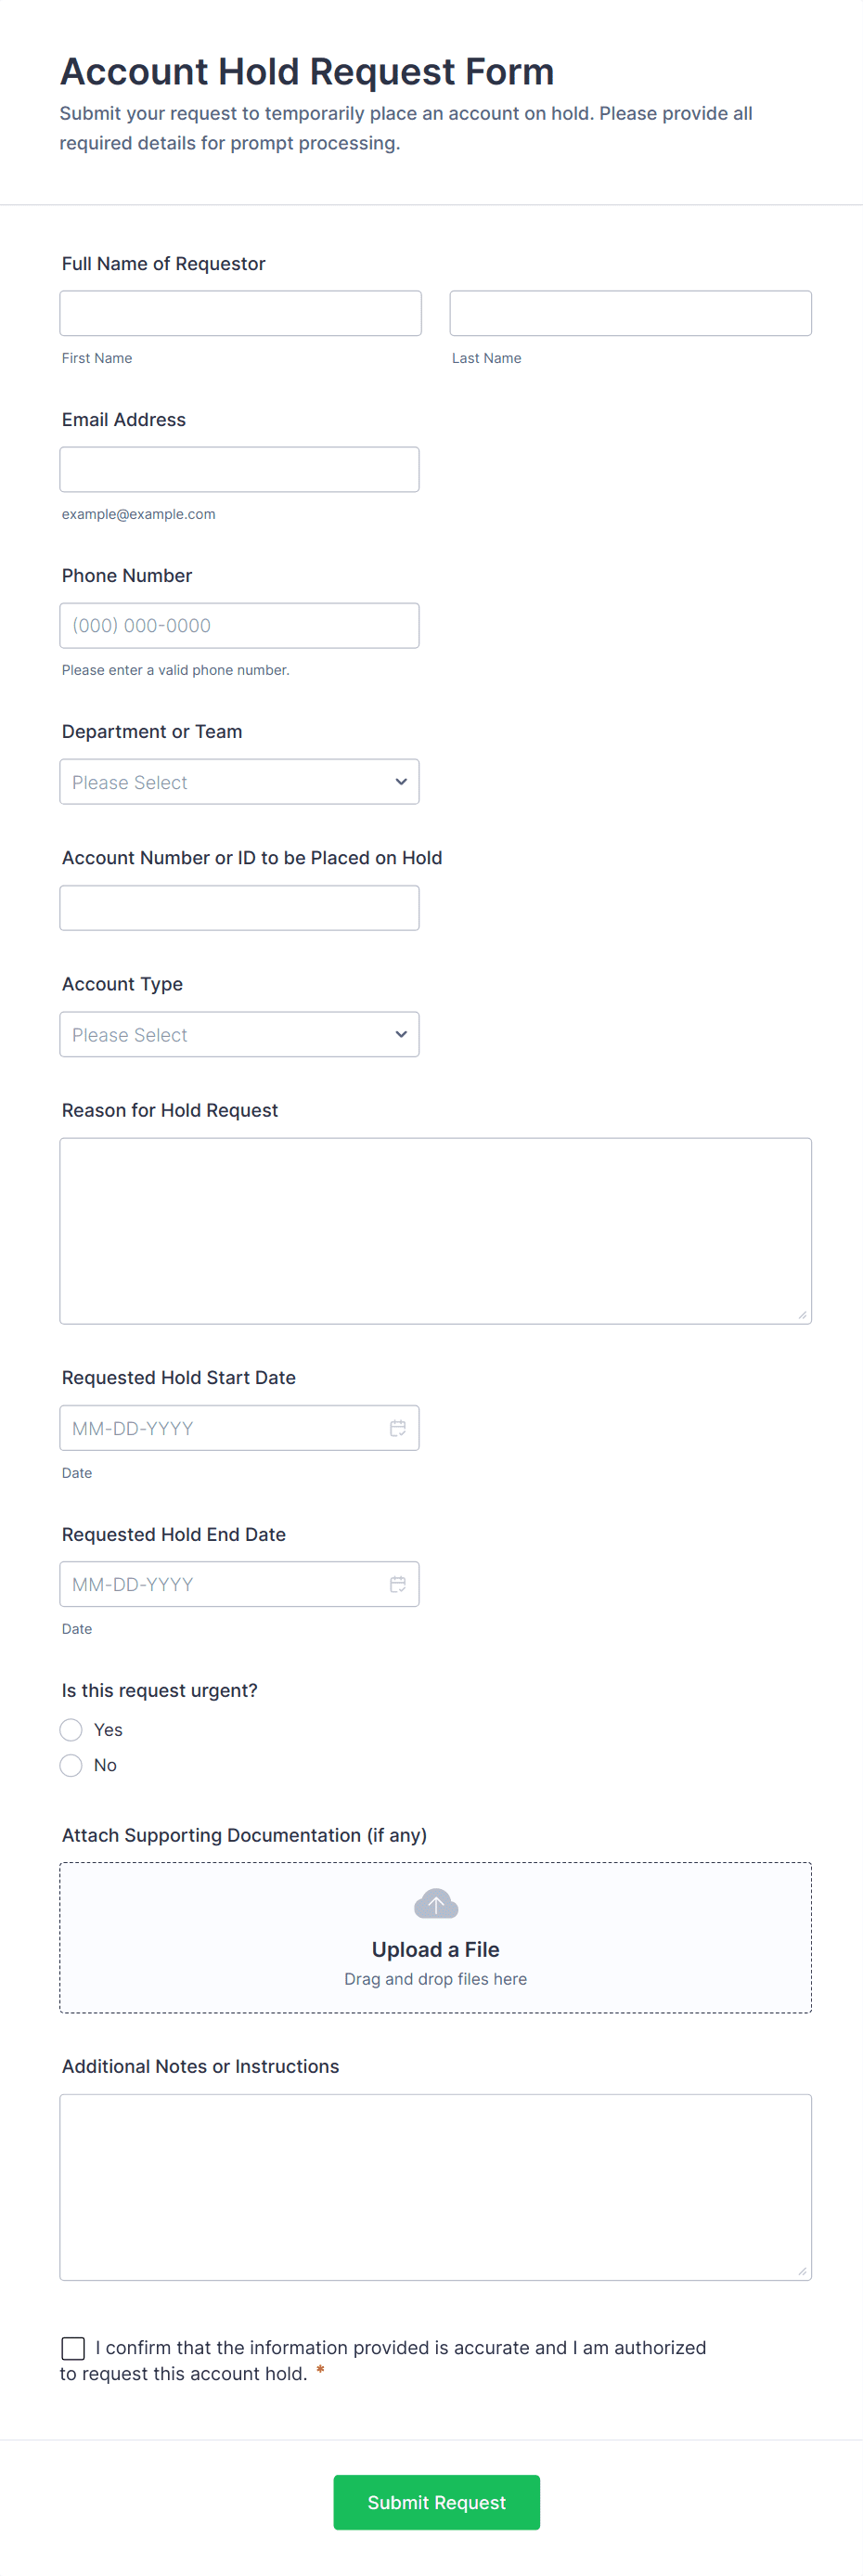Click the Submit Request button
Viewport: 863px width, 2576px height.
click(x=436, y=2502)
